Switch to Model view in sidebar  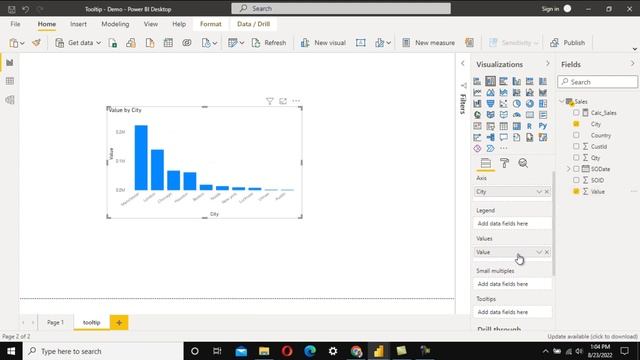tap(10, 100)
